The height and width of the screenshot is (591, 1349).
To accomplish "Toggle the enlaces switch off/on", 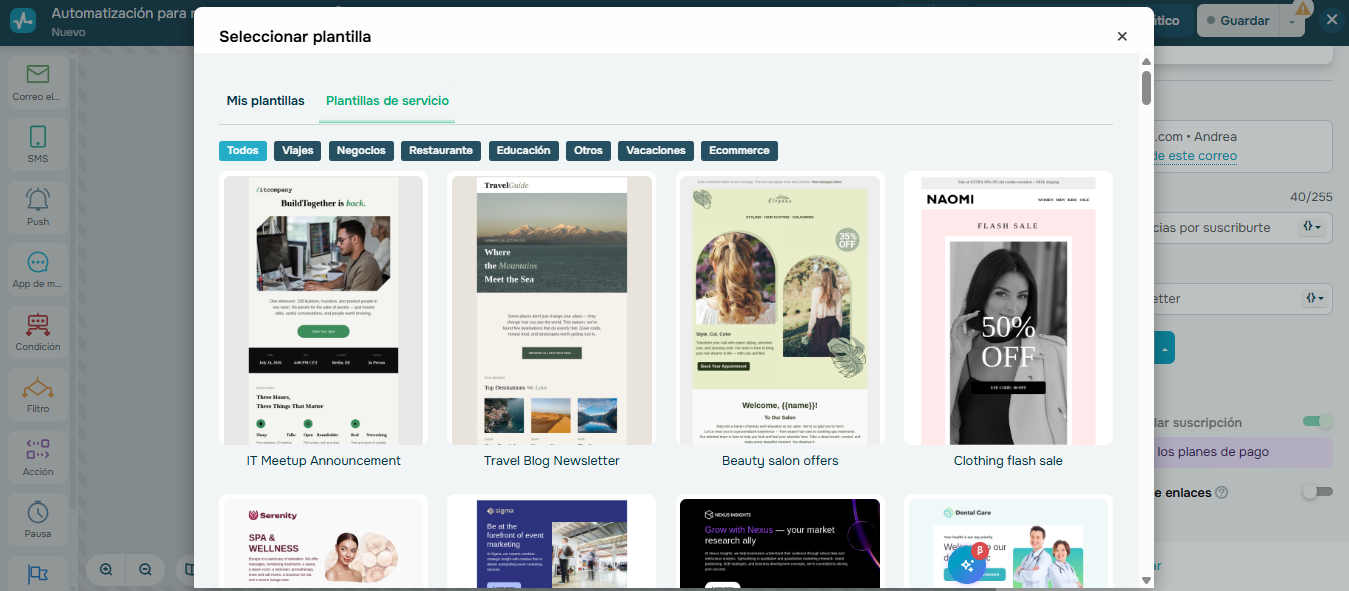I will point(1318,492).
